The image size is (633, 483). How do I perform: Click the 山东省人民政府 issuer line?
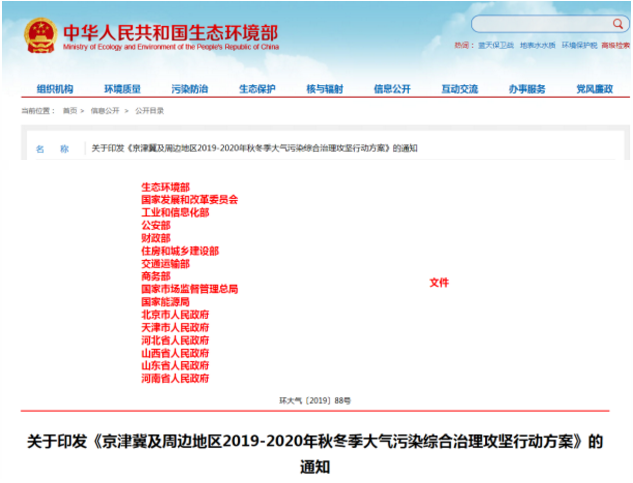[x=175, y=365]
